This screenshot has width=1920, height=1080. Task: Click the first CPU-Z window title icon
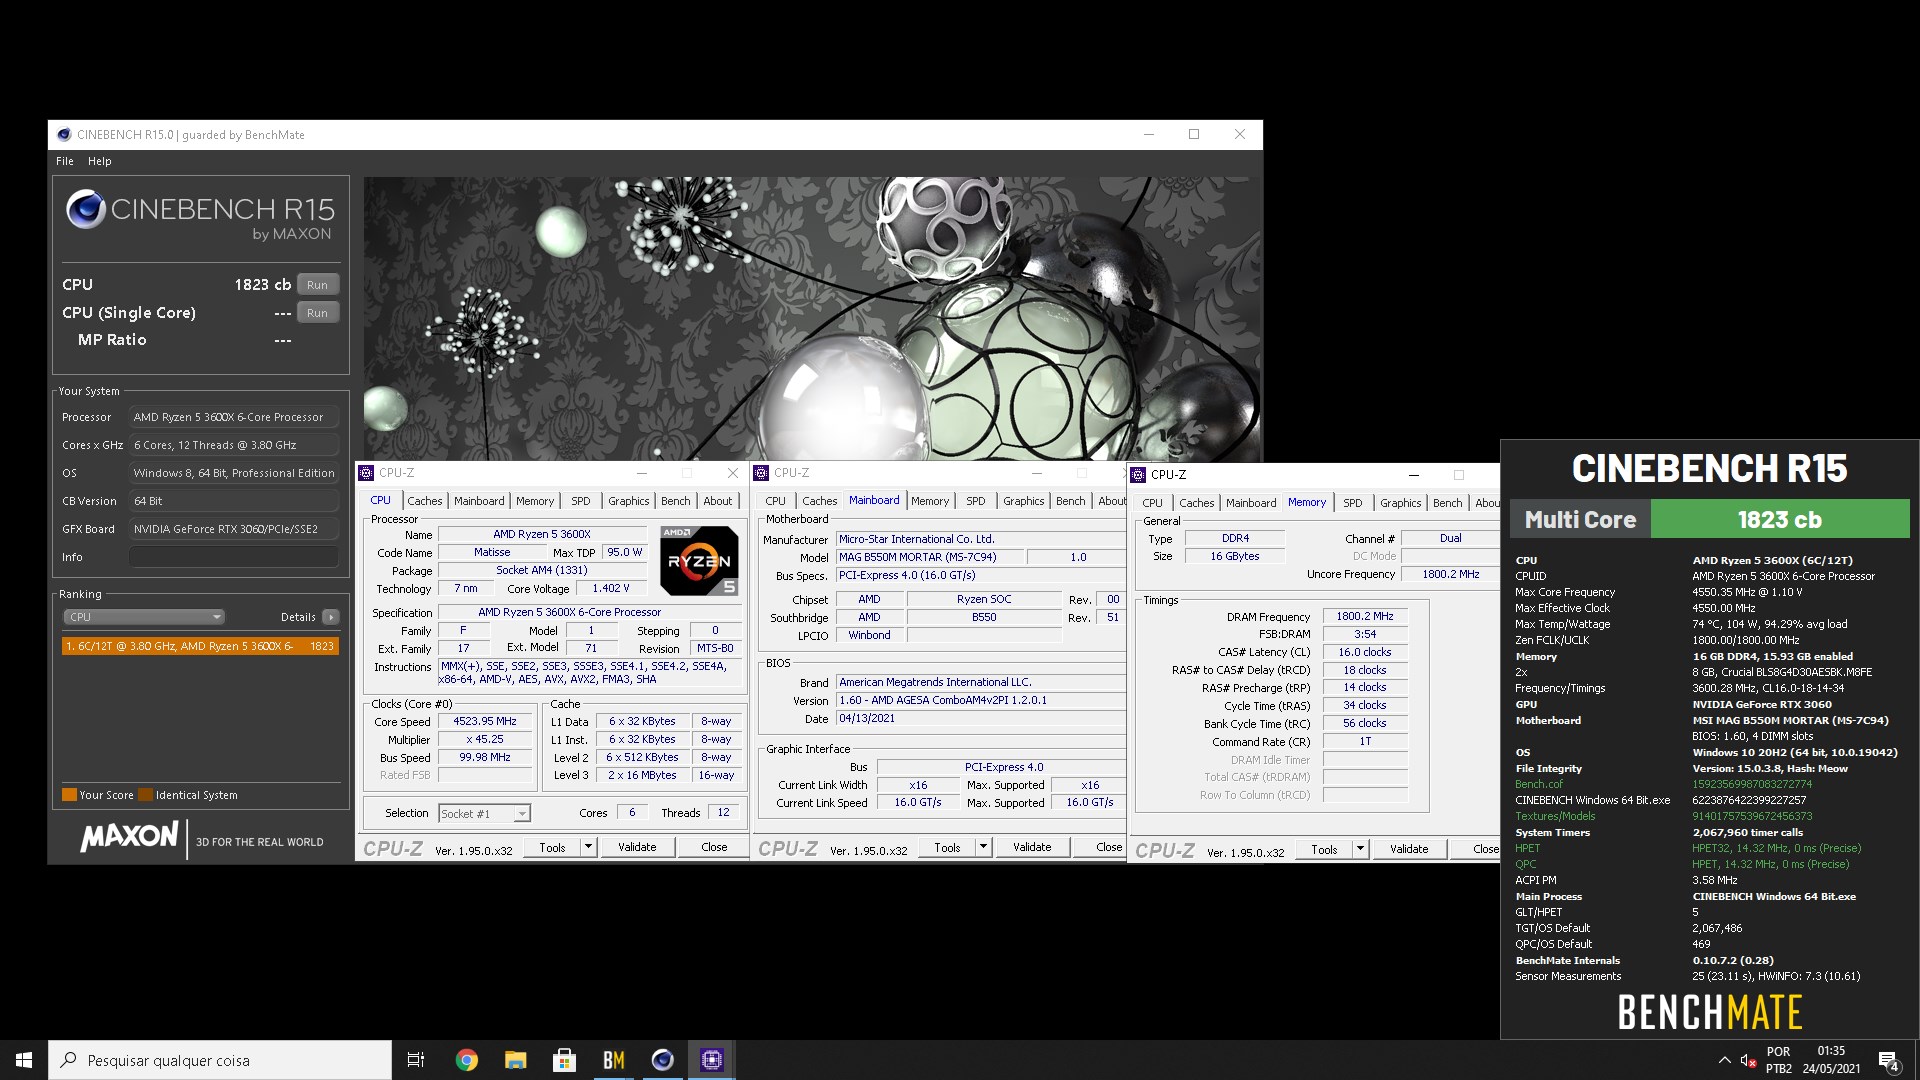[x=366, y=473]
